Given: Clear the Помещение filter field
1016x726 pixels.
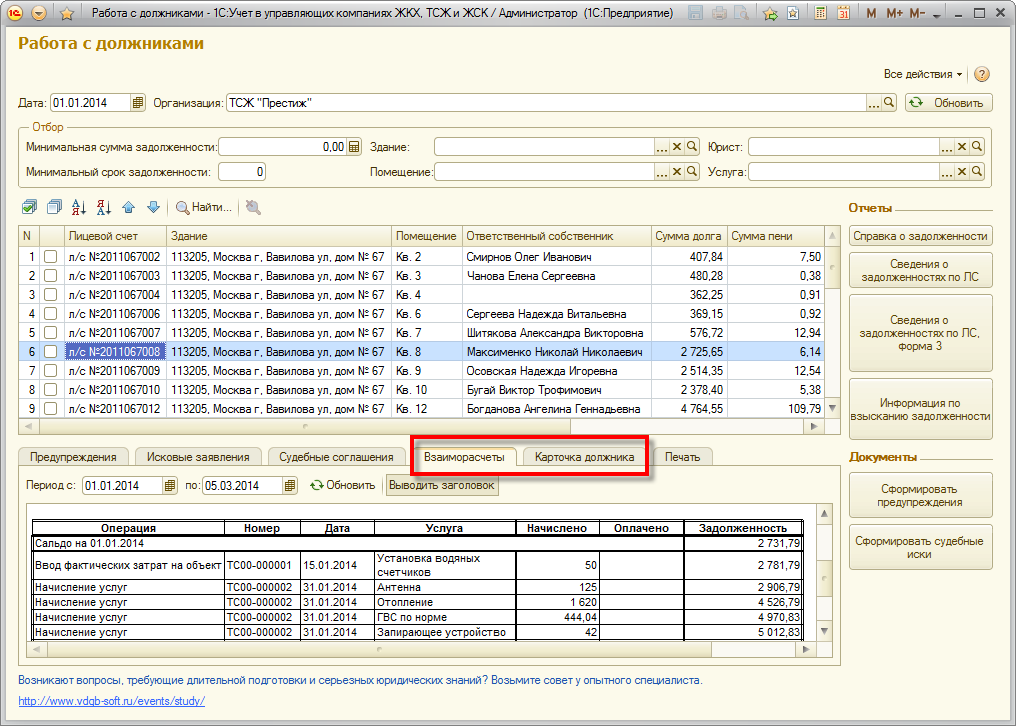Looking at the screenshot, I should [676, 172].
